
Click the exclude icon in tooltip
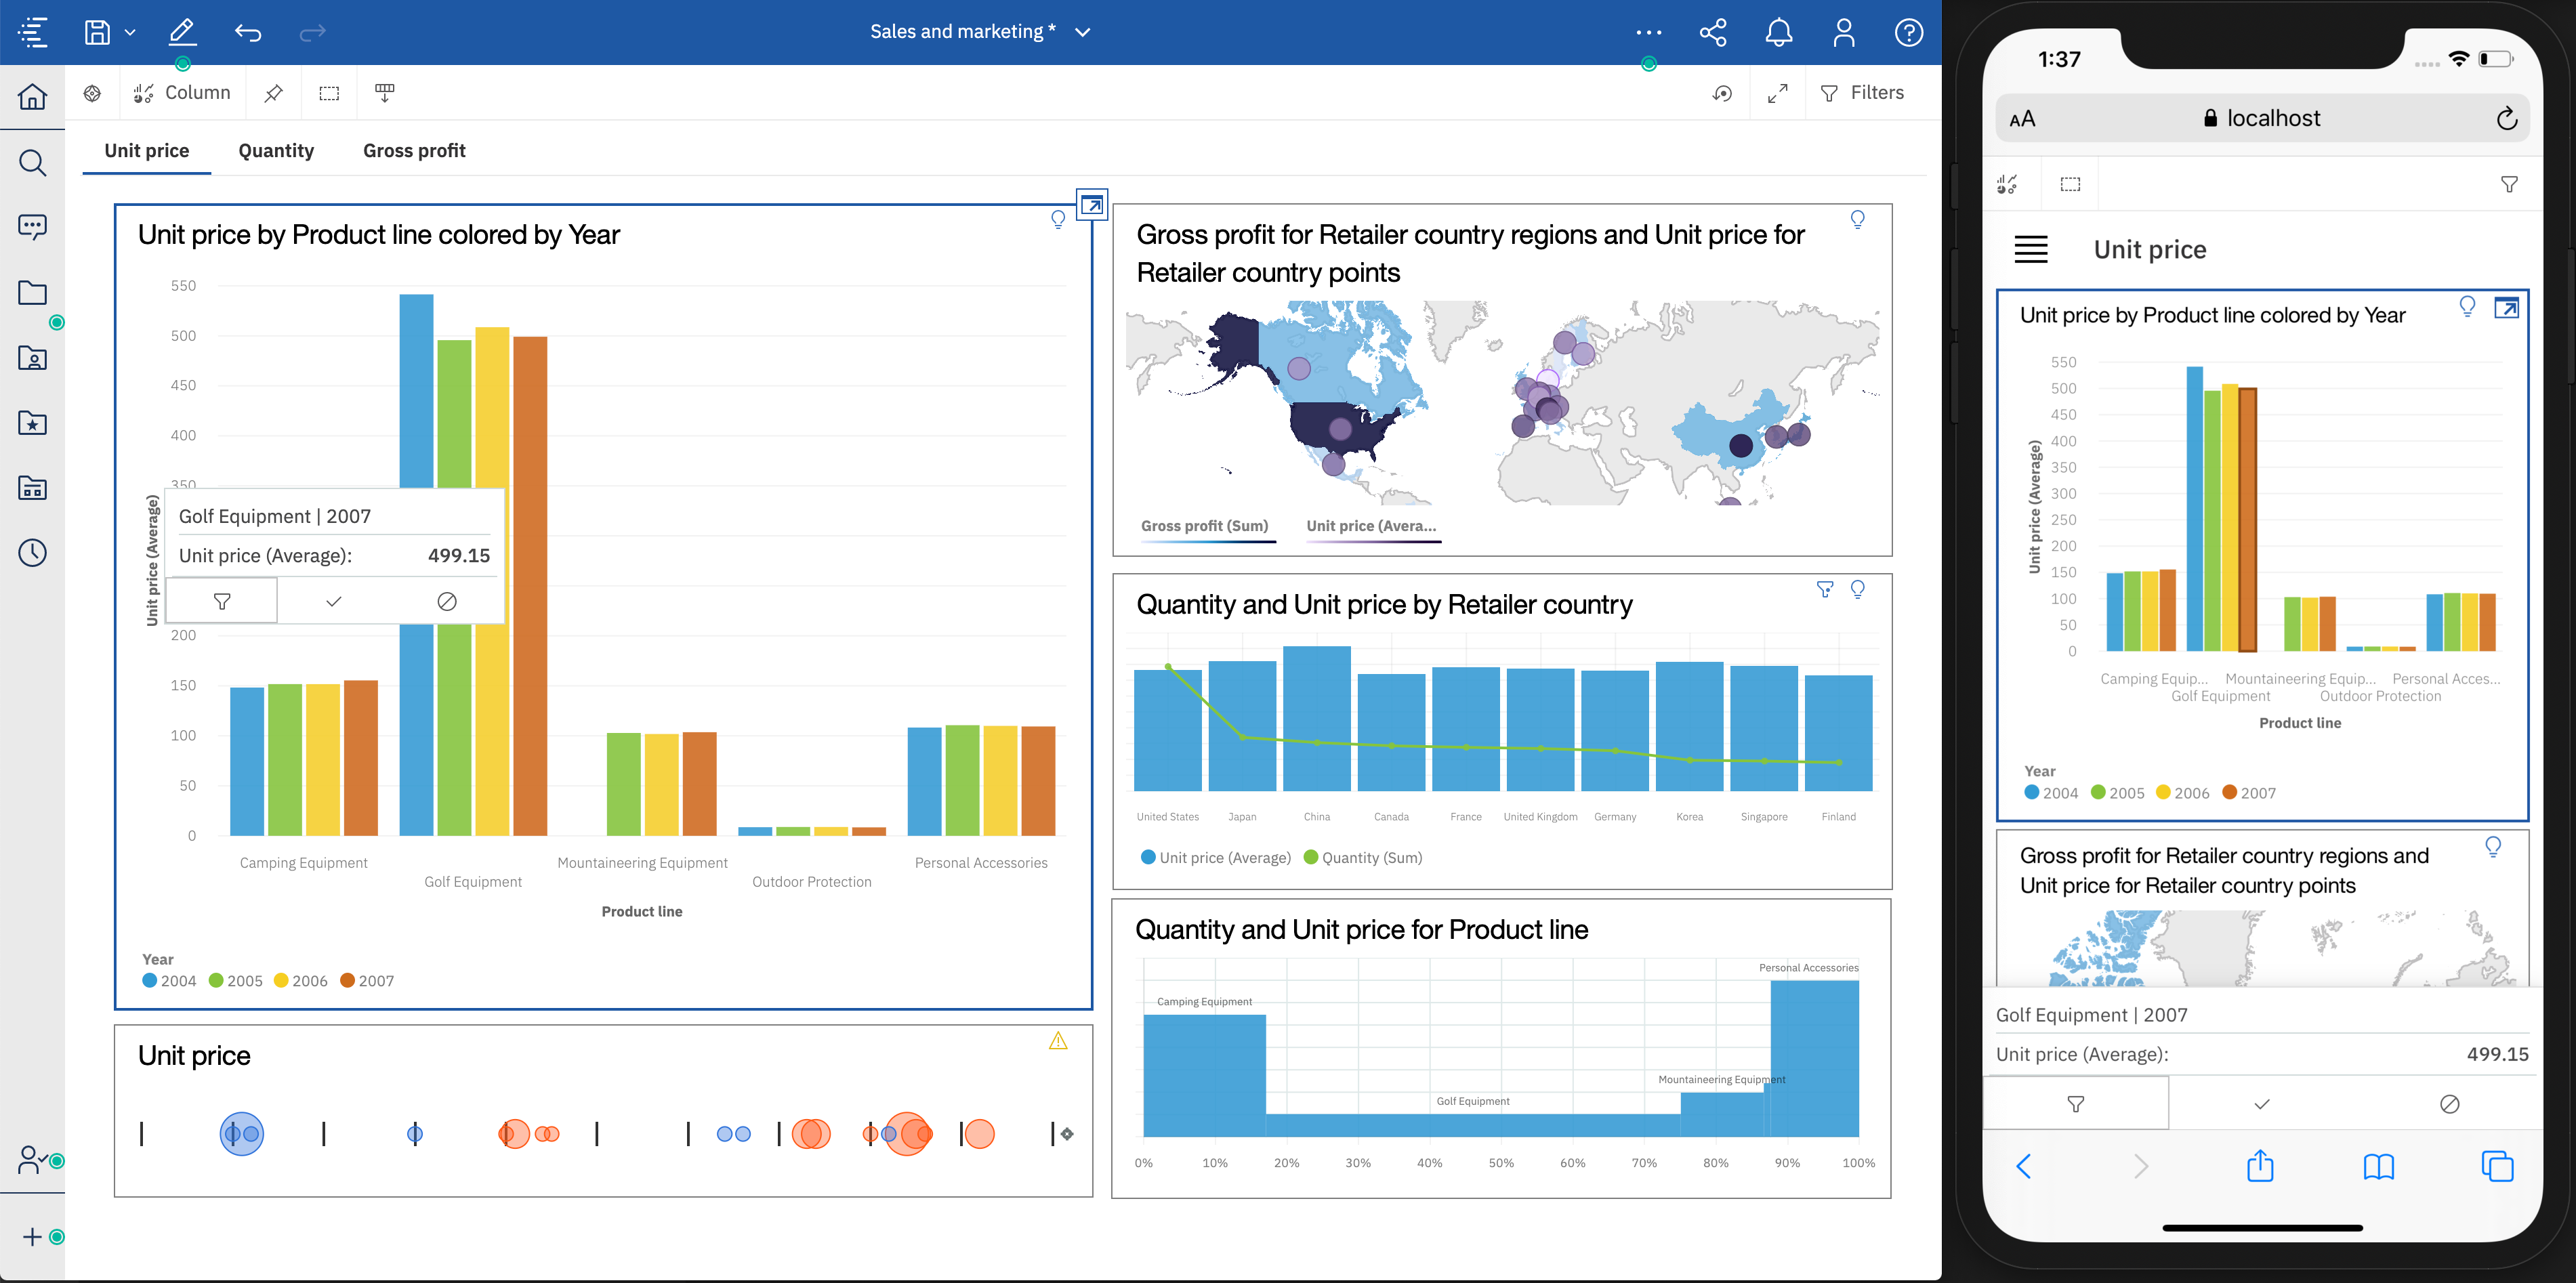[x=447, y=601]
